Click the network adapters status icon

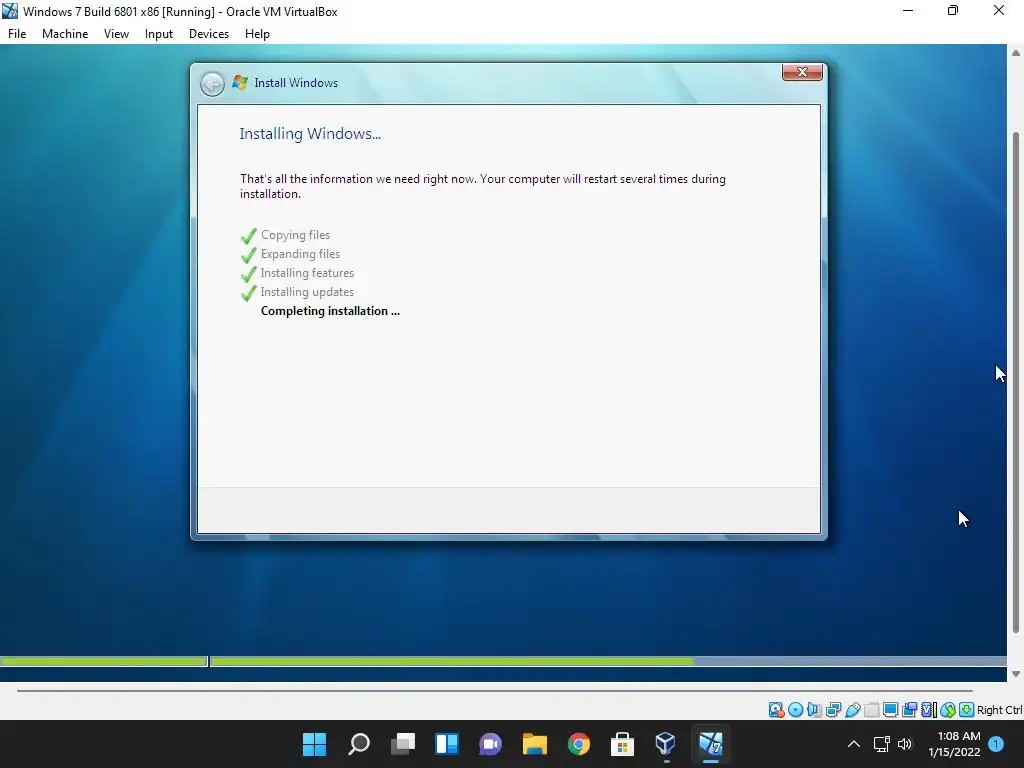[x=833, y=710]
